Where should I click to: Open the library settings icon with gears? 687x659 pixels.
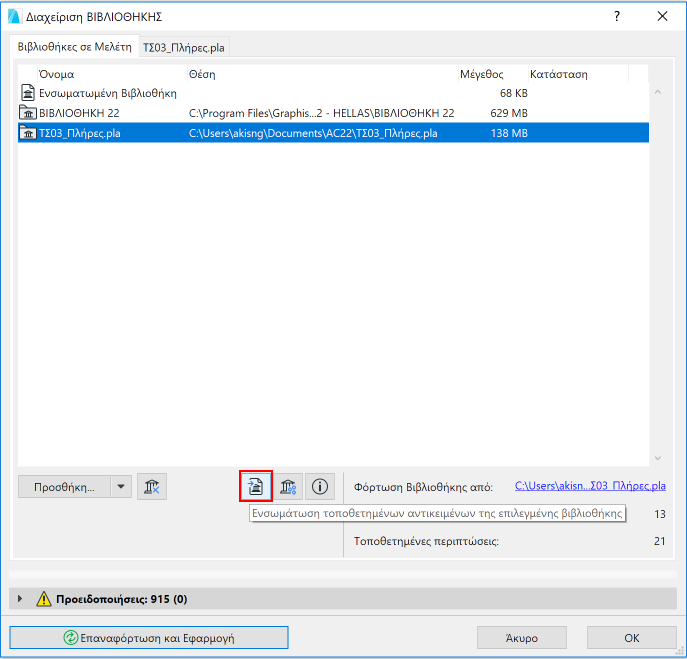coord(288,486)
